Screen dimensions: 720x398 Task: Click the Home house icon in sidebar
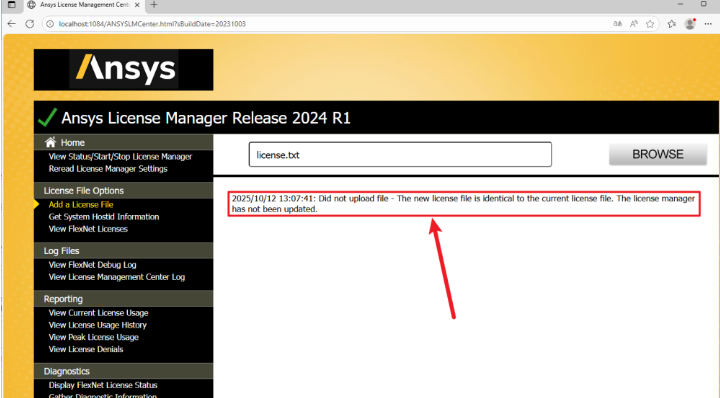50,142
